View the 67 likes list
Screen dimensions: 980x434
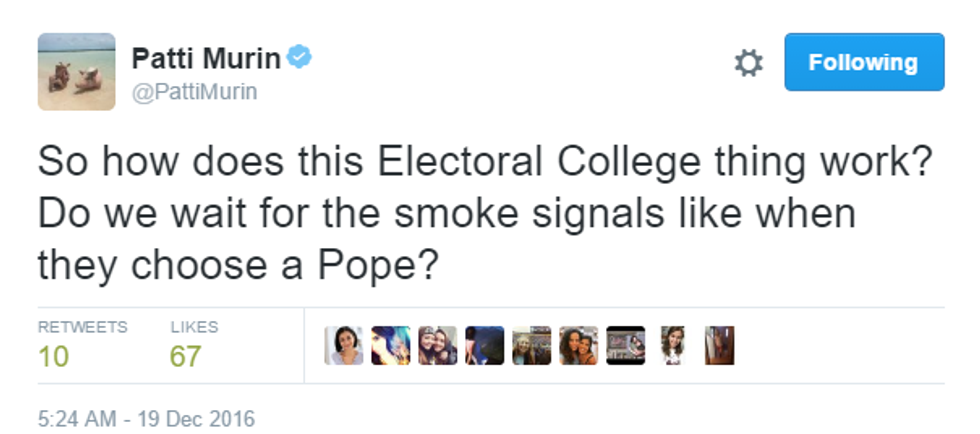[x=185, y=356]
